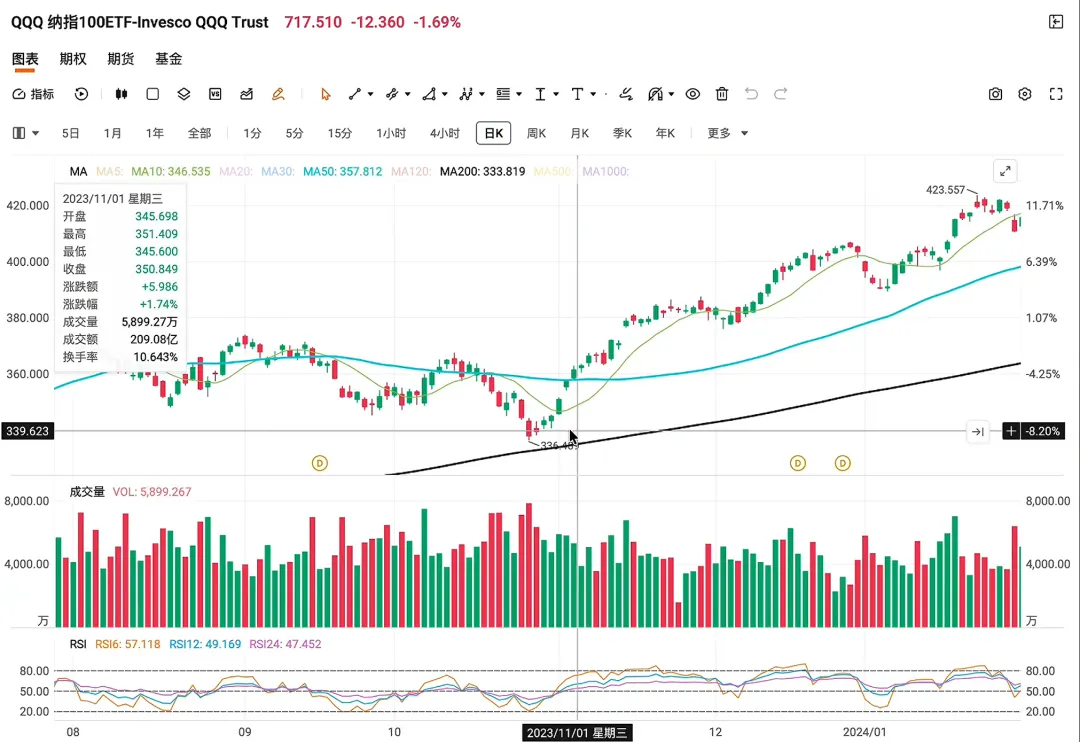
Task: Take a chart snapshot with camera icon
Action: [x=995, y=94]
